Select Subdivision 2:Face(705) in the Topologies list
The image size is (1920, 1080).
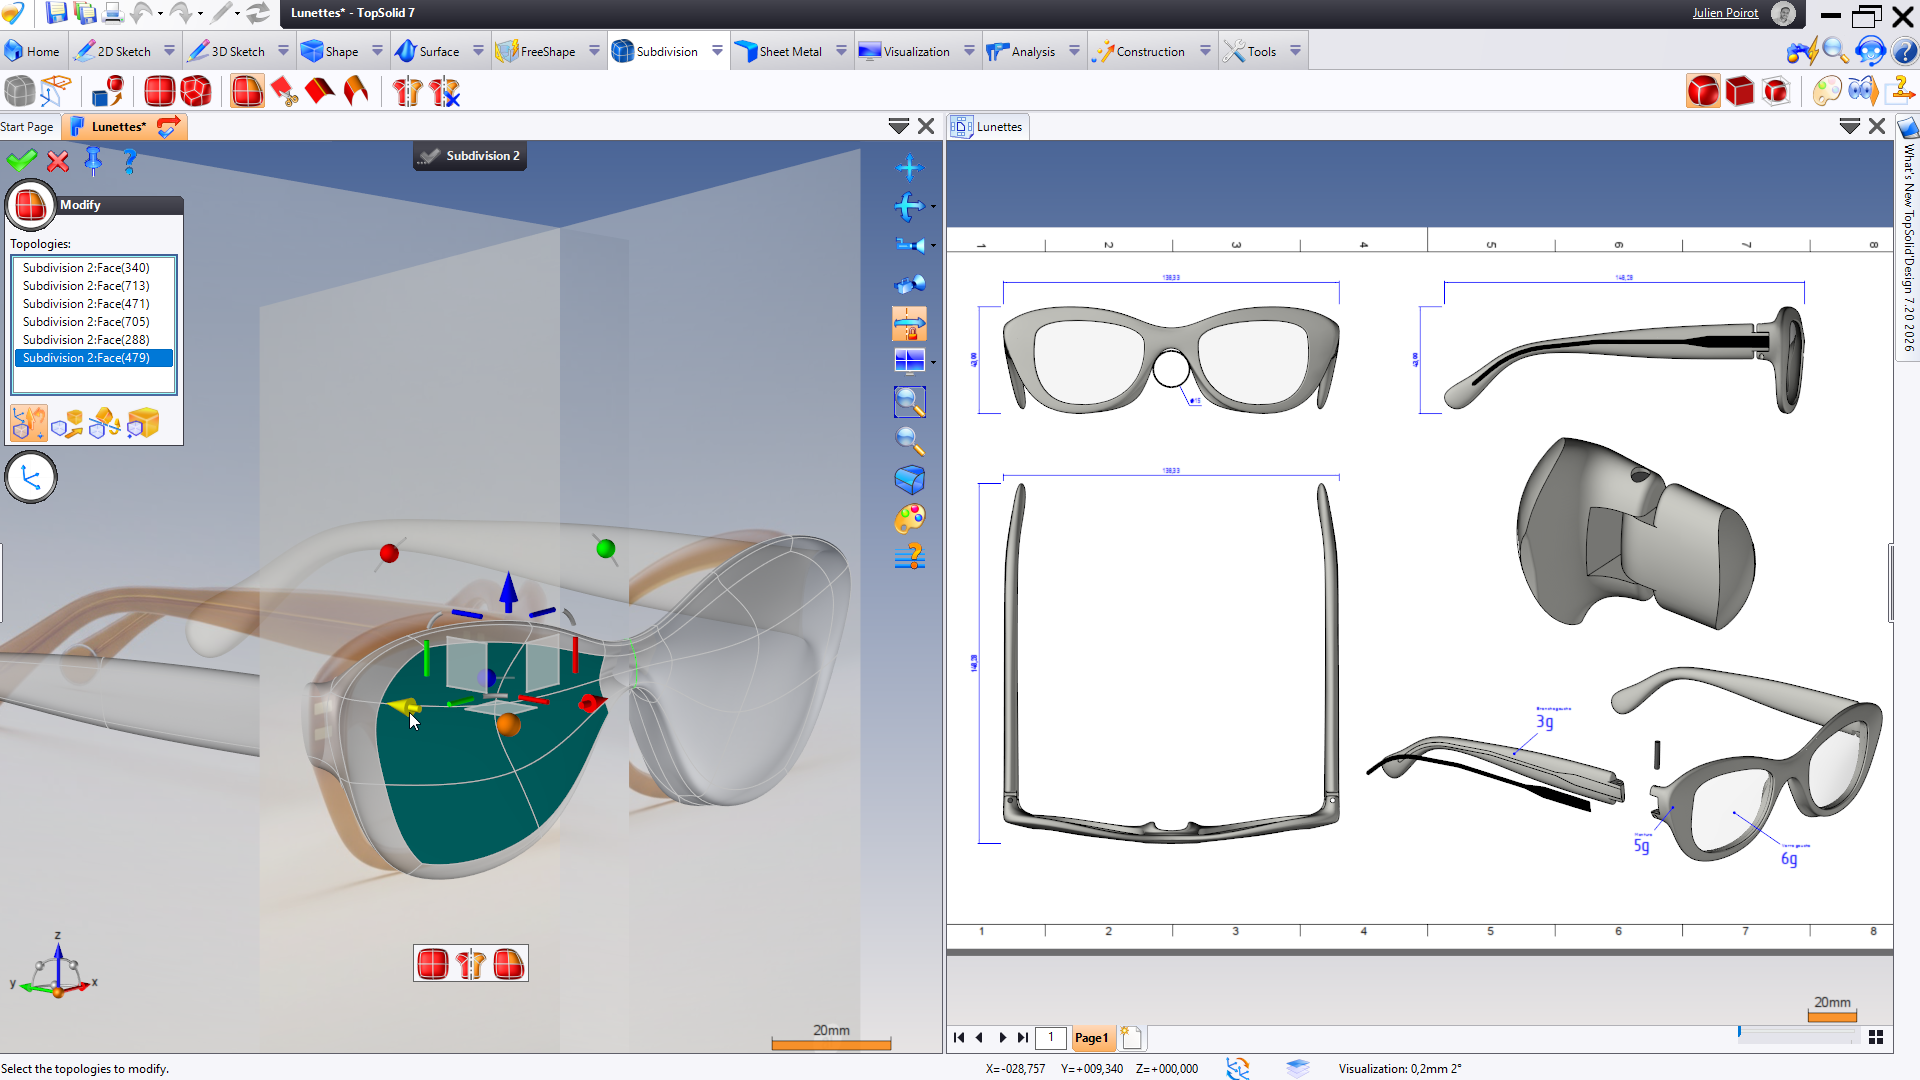[x=86, y=322]
